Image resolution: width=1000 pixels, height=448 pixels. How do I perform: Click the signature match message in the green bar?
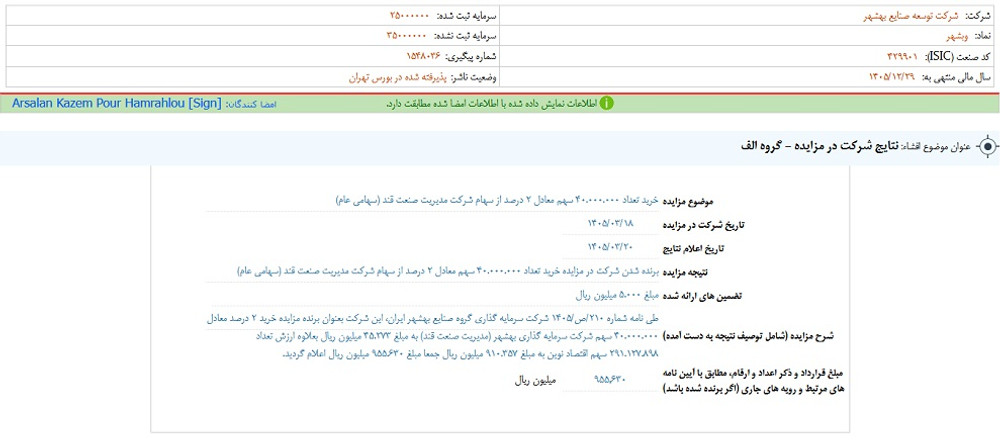pos(491,103)
